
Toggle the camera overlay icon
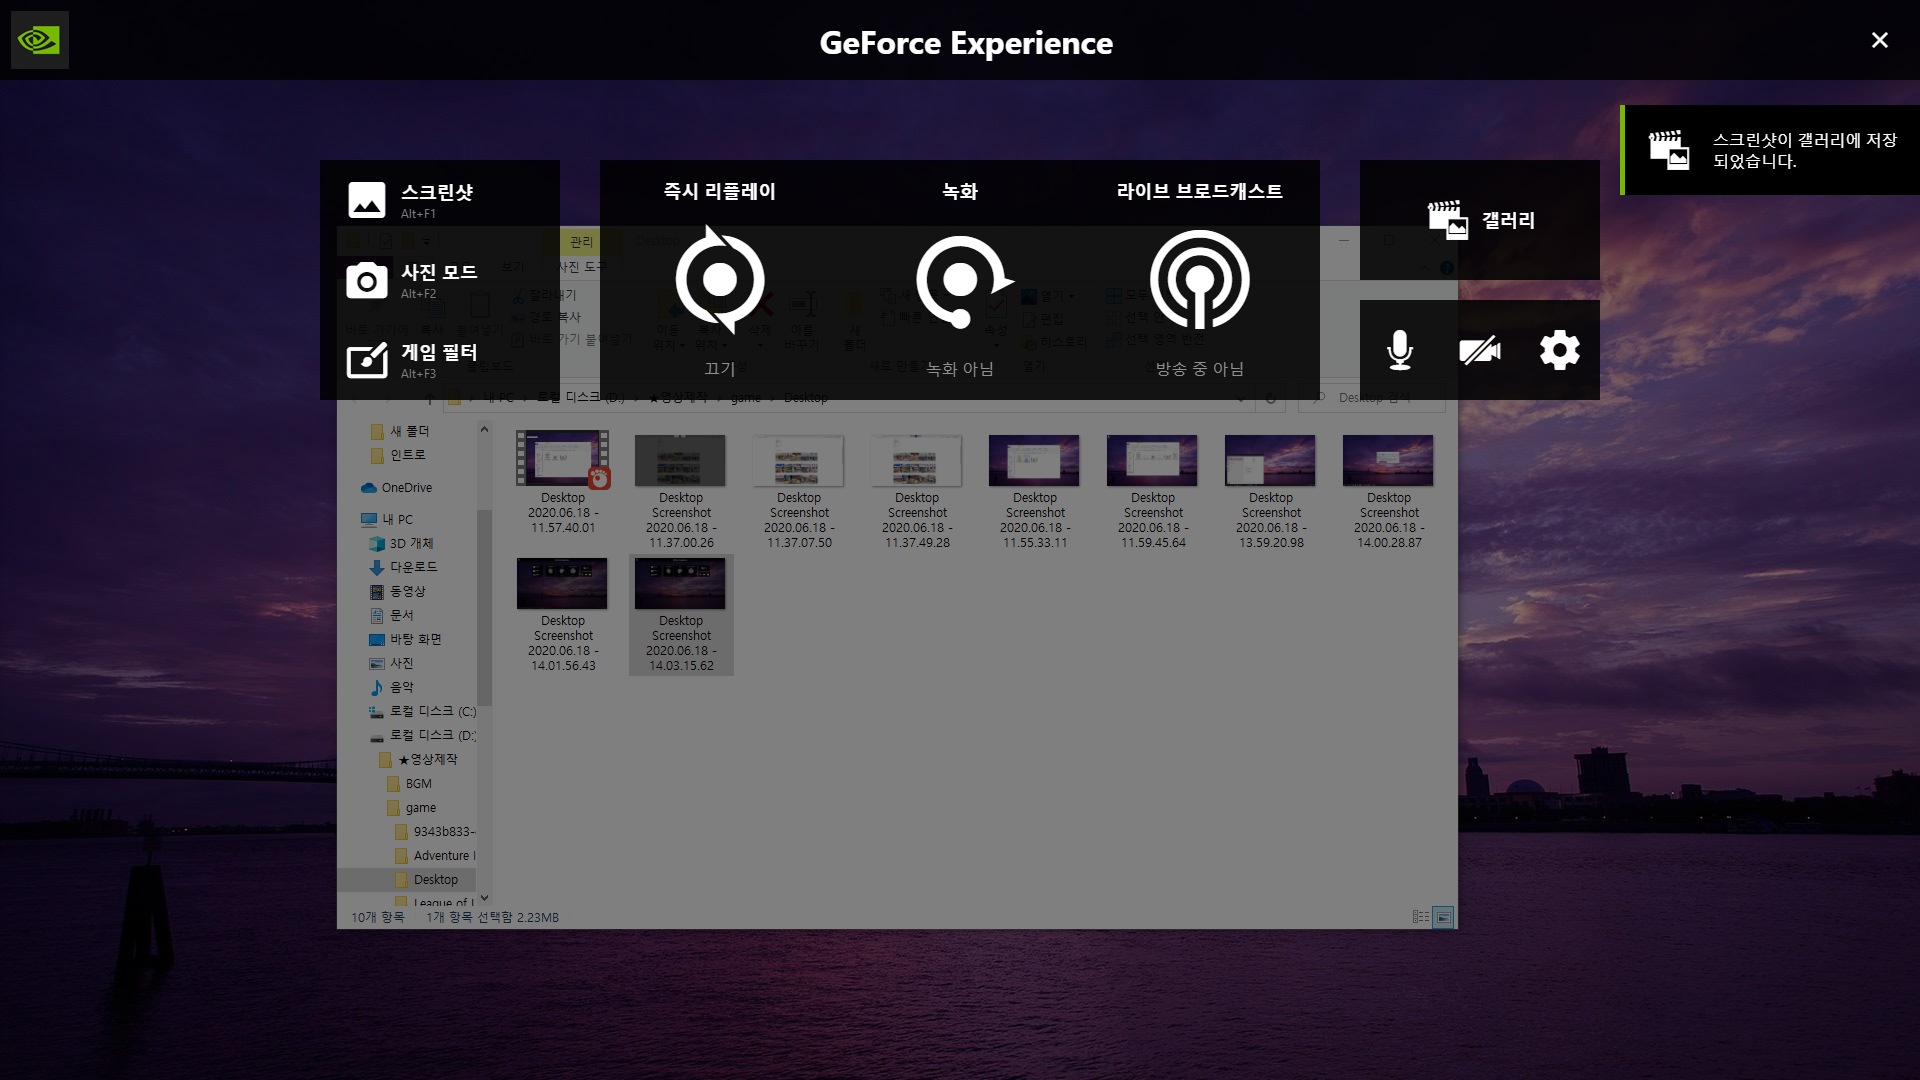pos(1480,350)
